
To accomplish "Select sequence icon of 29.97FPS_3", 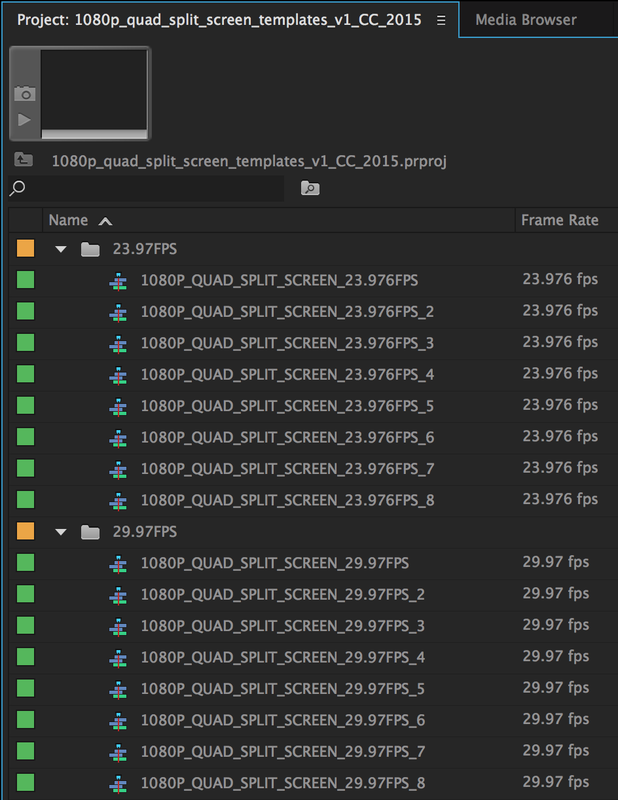I will pyautogui.click(x=118, y=627).
